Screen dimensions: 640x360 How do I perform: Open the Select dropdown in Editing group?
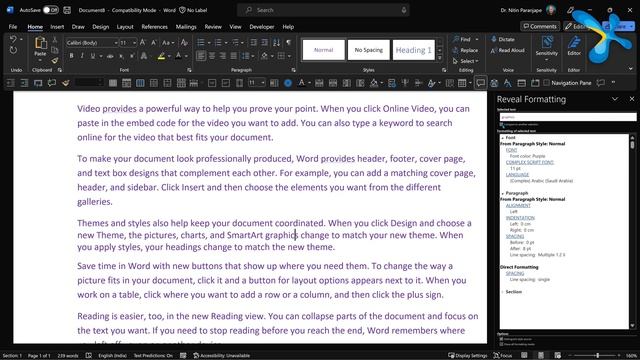[465, 61]
